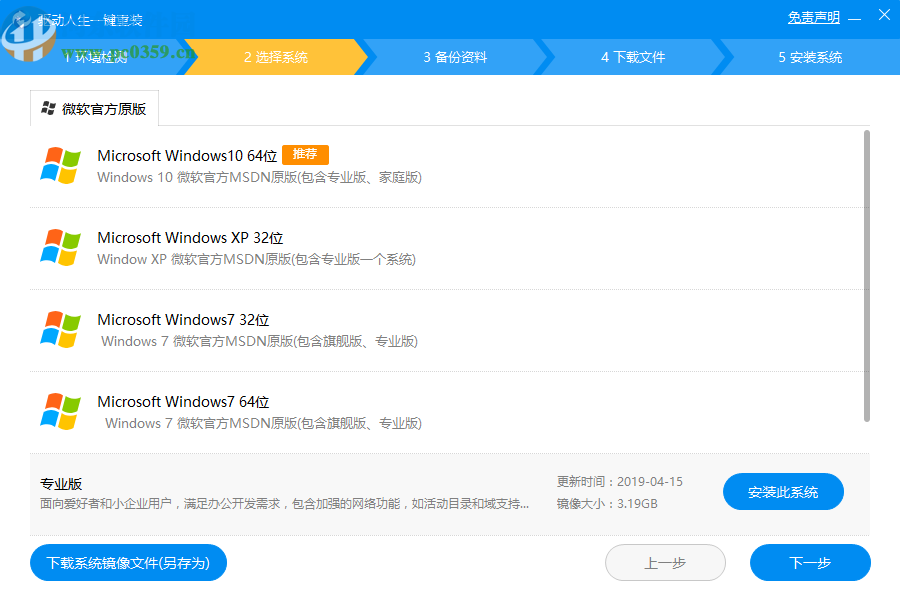Click the 下一步 button
This screenshot has width=900, height=600.
pyautogui.click(x=810, y=562)
